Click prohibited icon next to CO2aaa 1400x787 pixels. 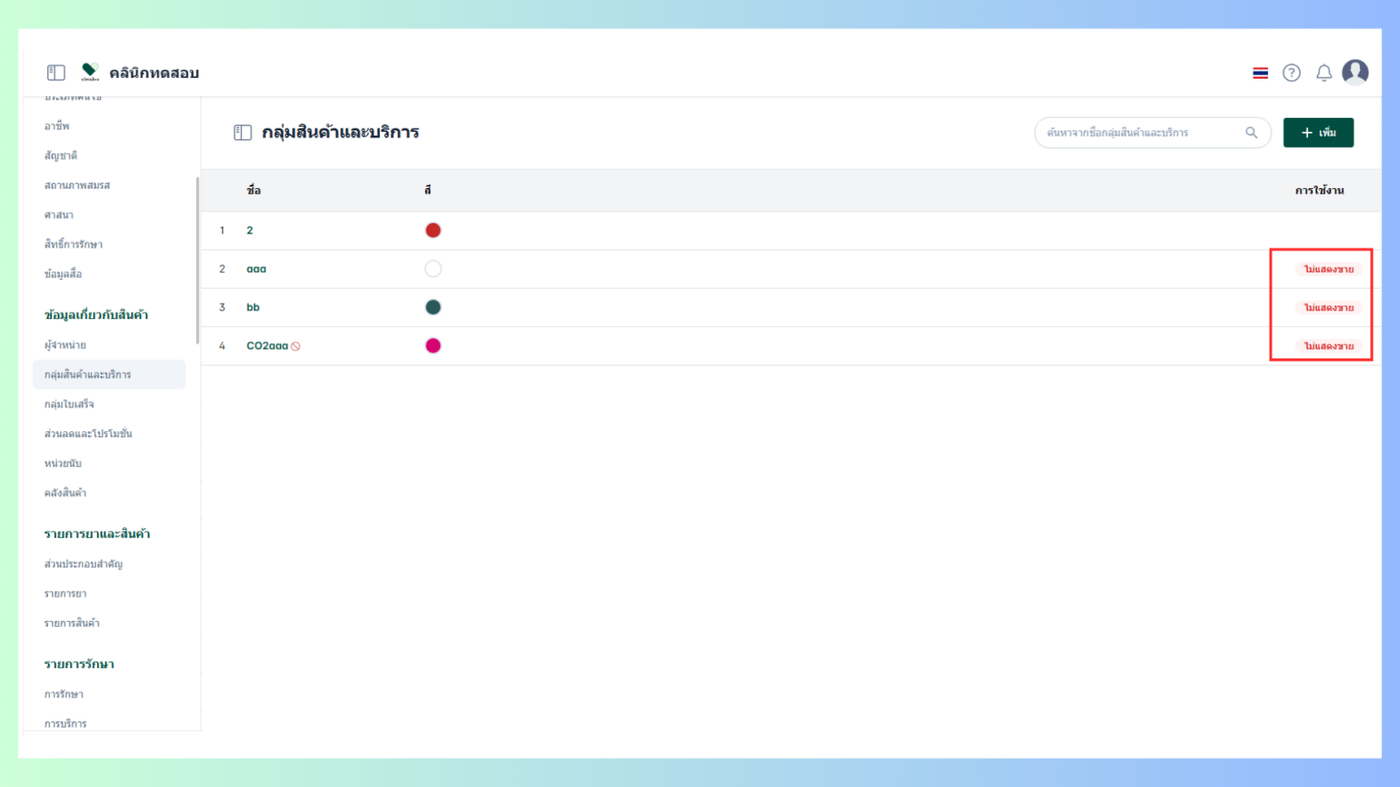[296, 346]
